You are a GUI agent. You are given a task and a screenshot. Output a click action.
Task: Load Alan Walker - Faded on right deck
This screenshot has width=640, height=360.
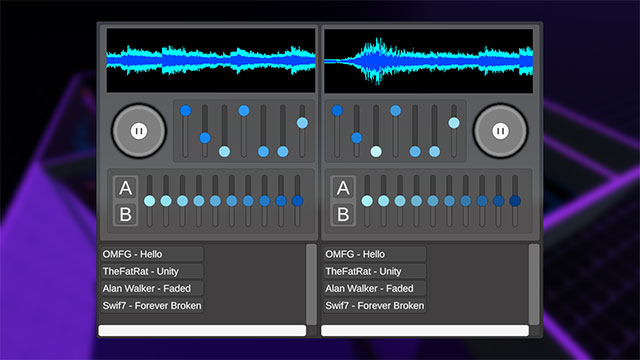click(x=375, y=288)
